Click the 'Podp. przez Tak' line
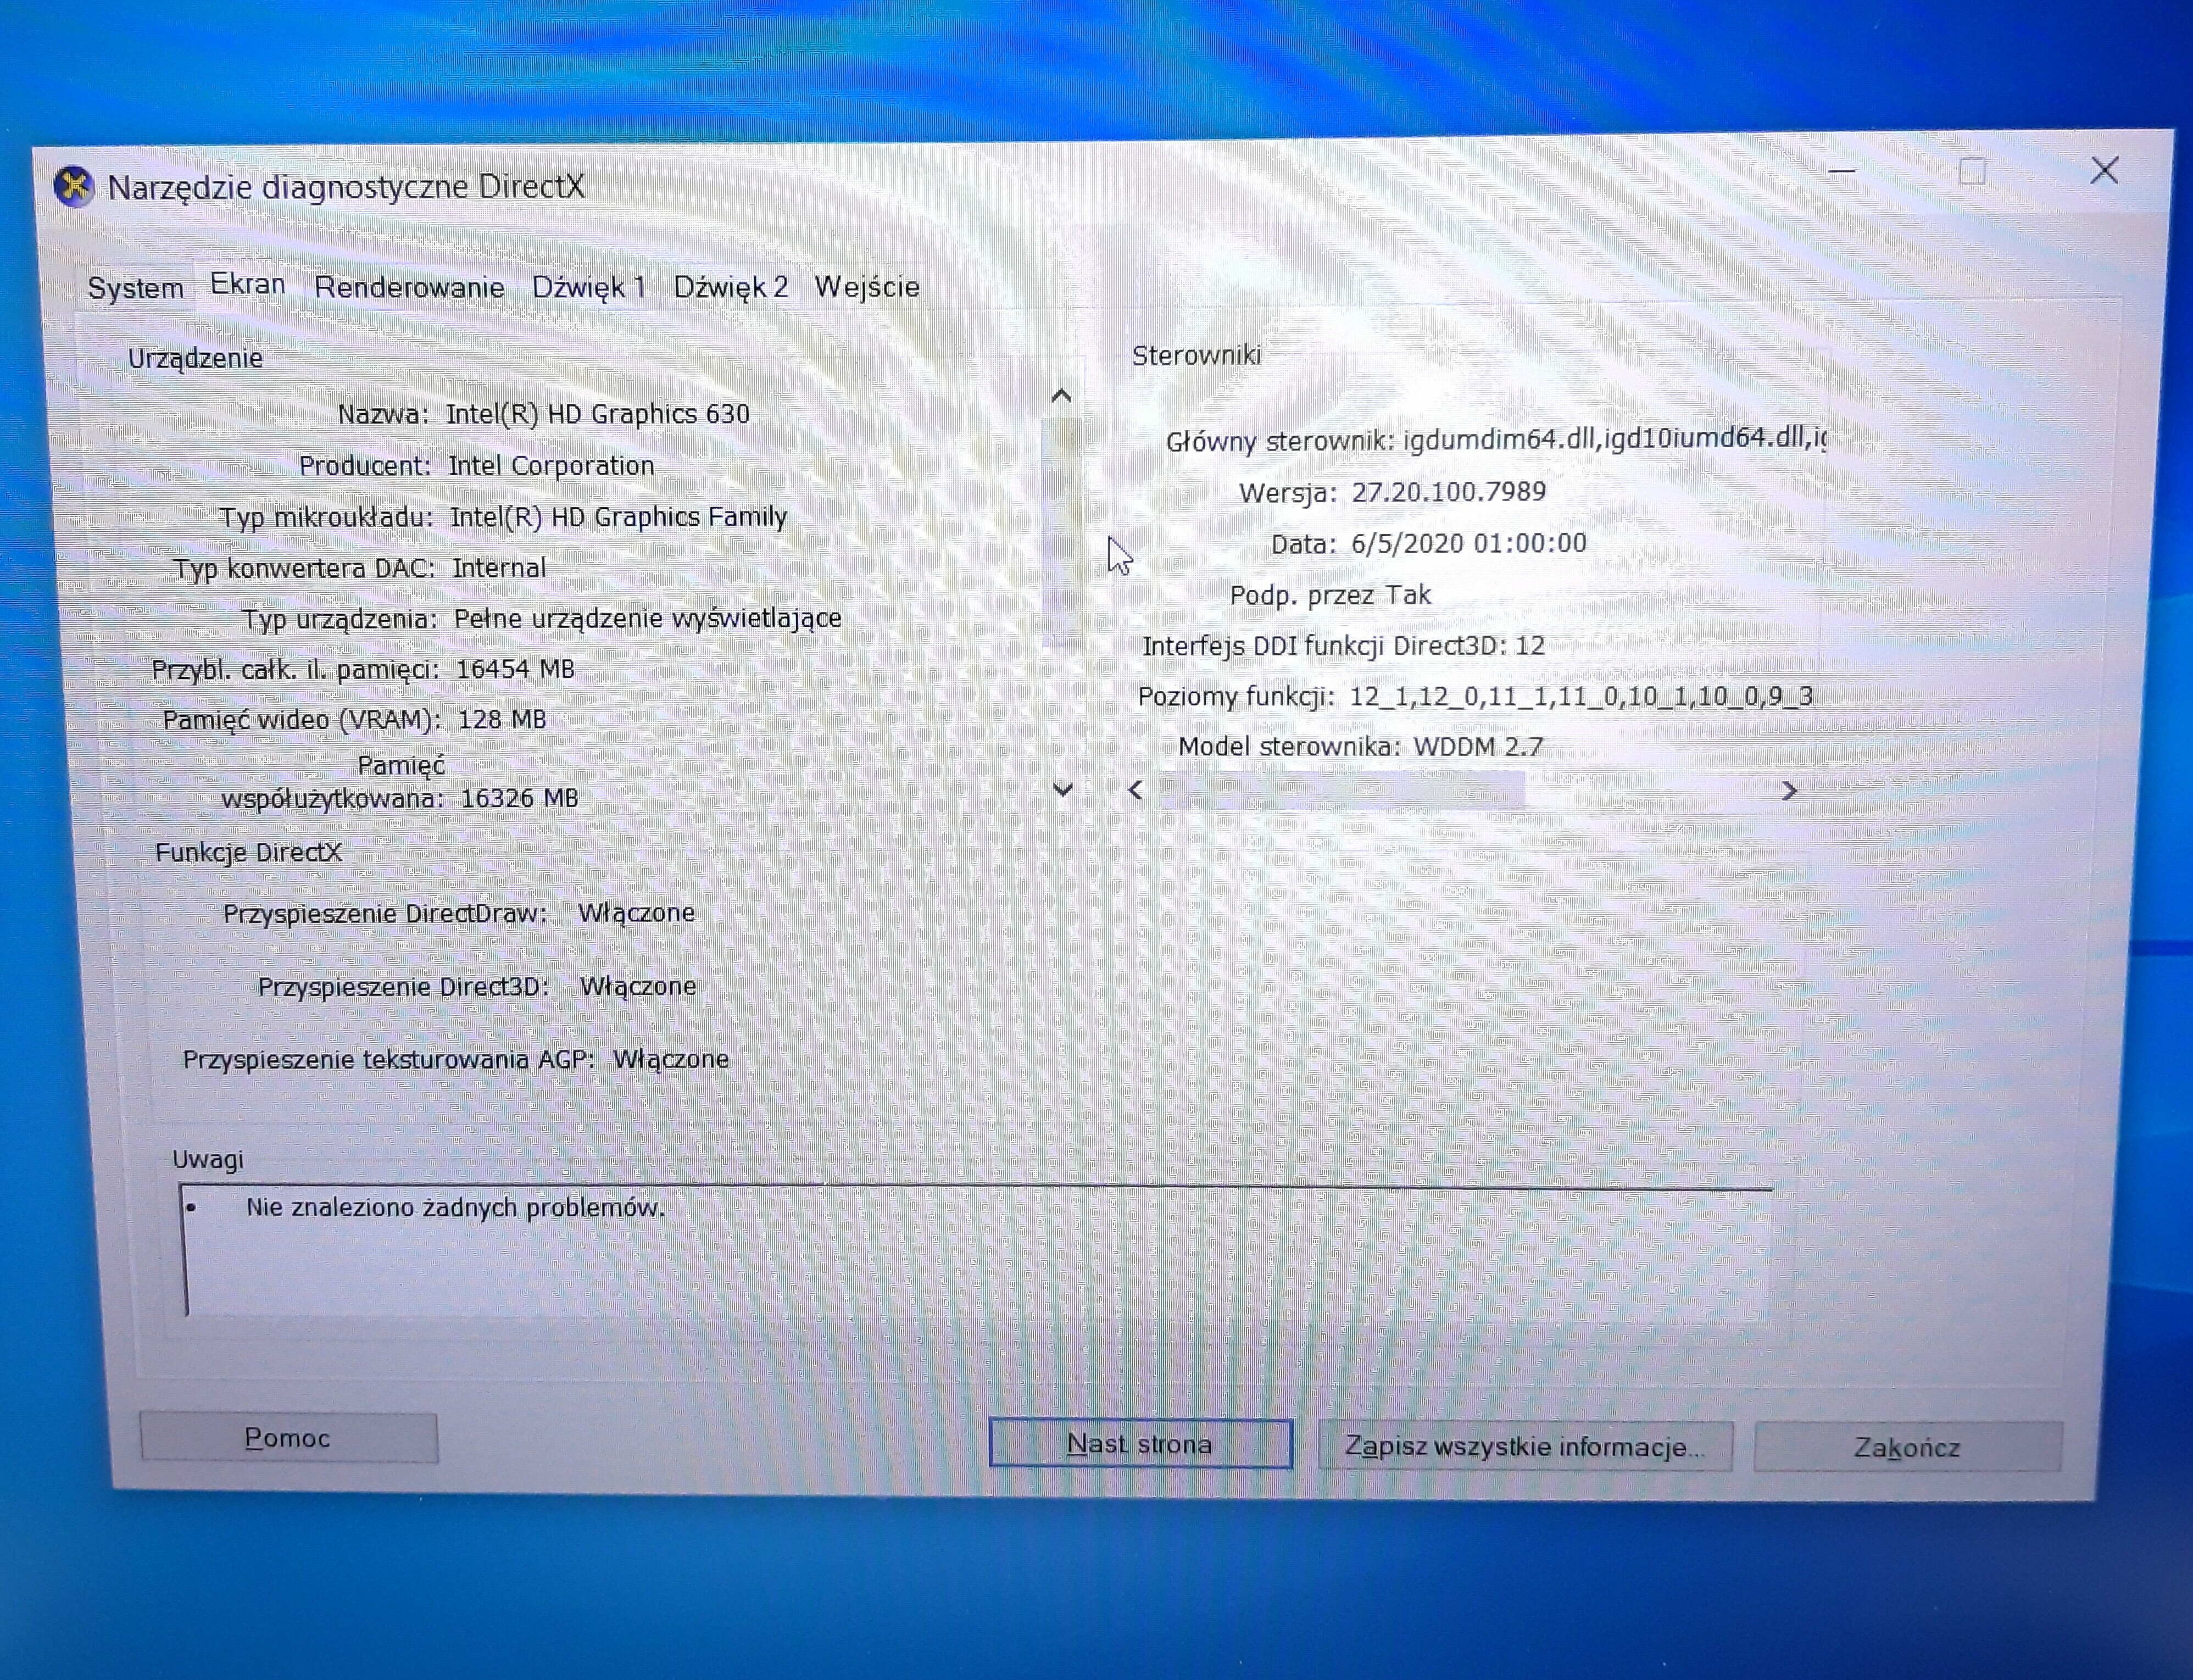Screen dimensions: 2193x1680 tap(1330, 595)
